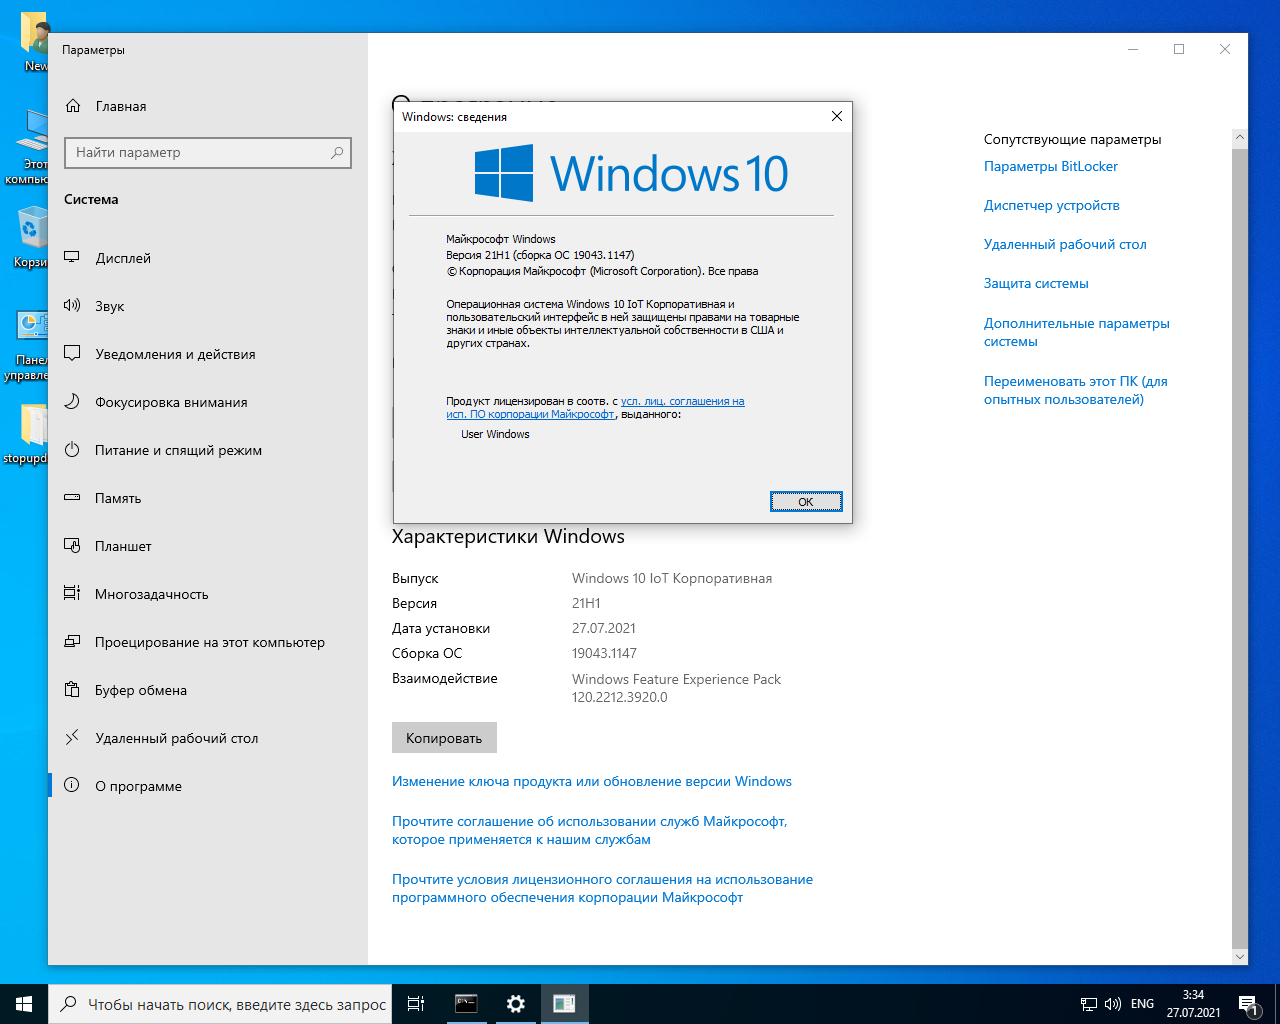Screen dimensions: 1280x1024
Task: Click the Копировать button
Action: click(444, 738)
